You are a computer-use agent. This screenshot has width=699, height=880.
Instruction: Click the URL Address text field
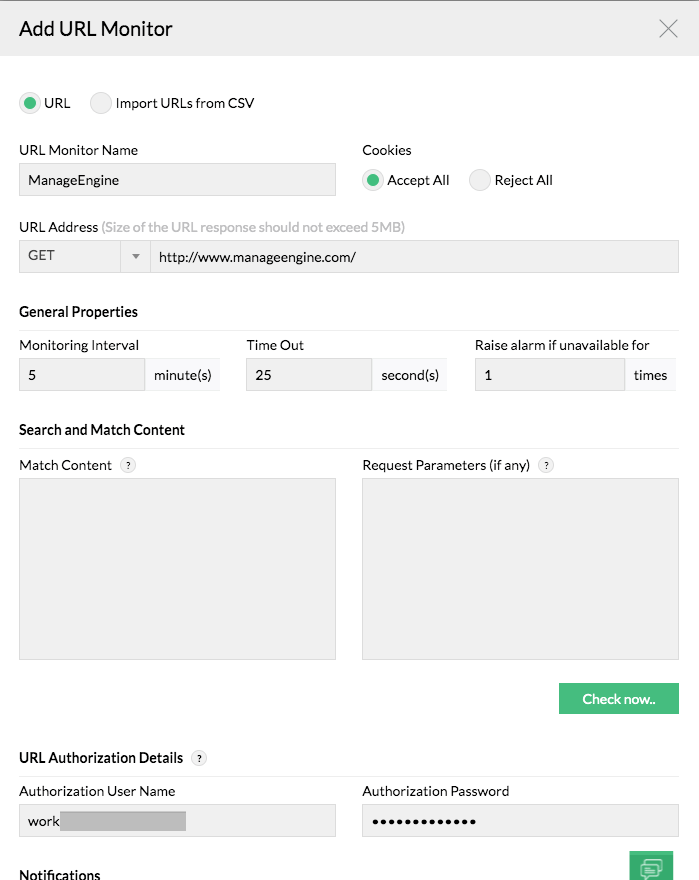[414, 256]
